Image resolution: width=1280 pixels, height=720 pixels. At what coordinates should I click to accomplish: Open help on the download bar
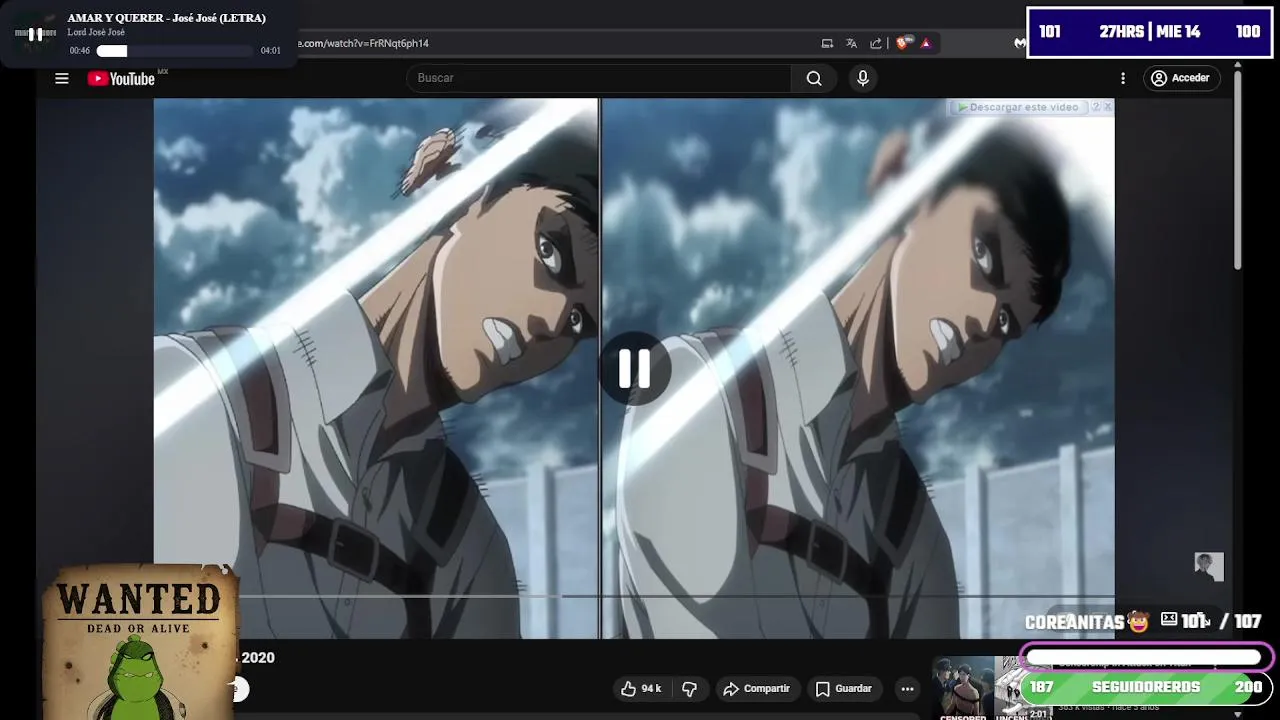[x=1096, y=107]
